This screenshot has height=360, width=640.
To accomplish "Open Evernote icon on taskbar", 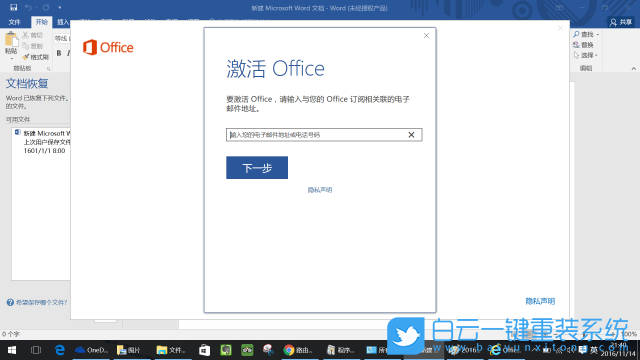I will pos(226,350).
